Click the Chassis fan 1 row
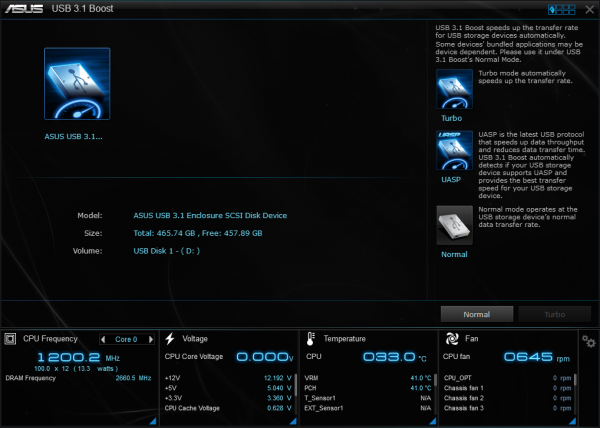Viewport: 600px width, 428px height. coord(507,388)
